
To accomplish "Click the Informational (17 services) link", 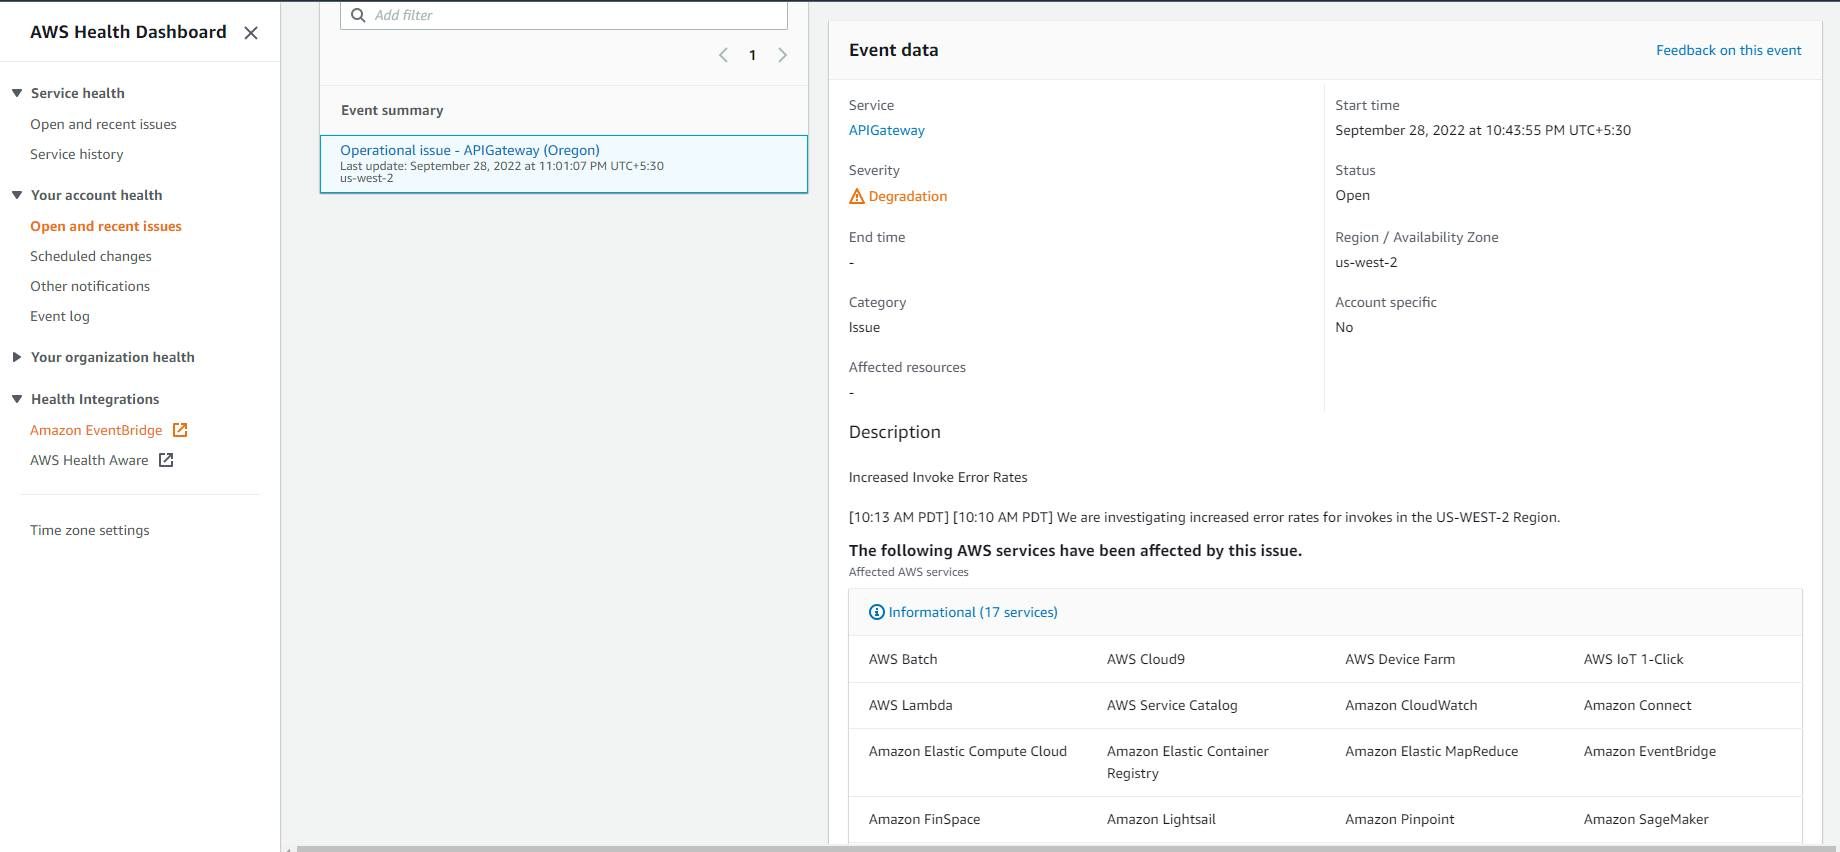I will (973, 612).
